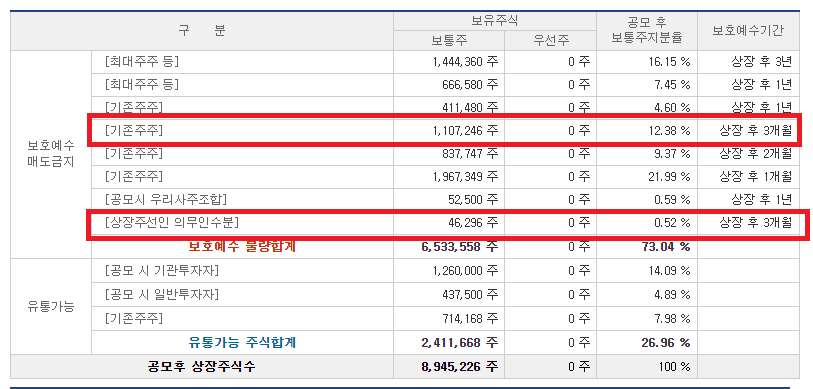Click the '73.04 %' total ratio
The image size is (813, 389).
[666, 247]
